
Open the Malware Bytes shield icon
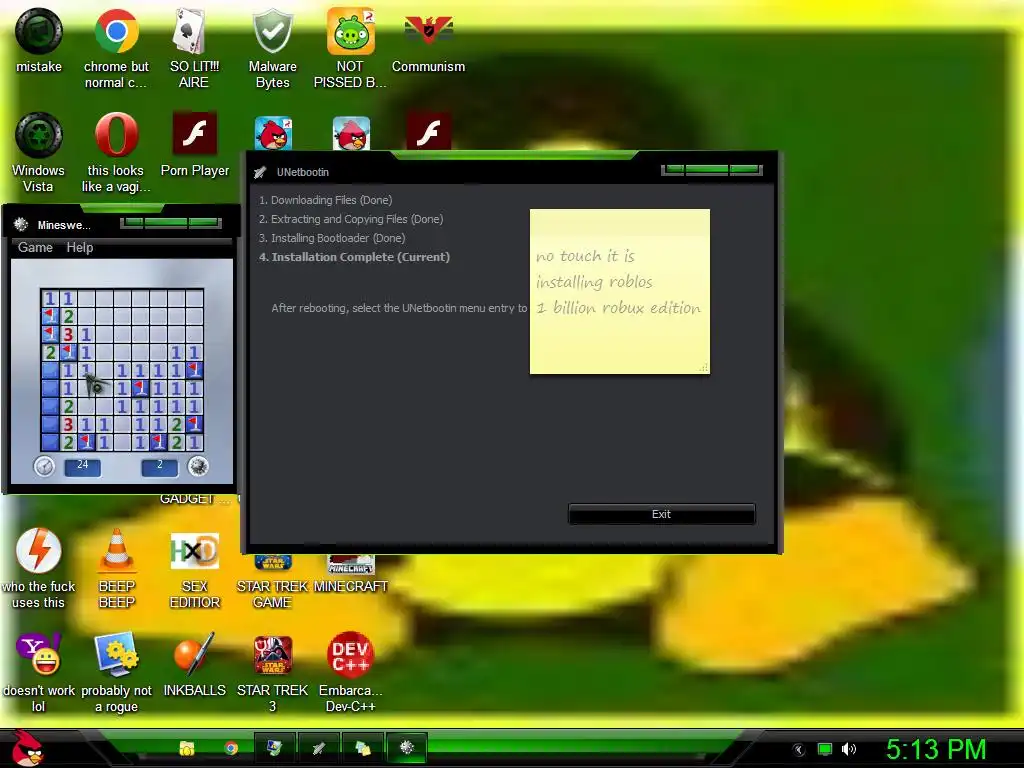click(x=272, y=31)
